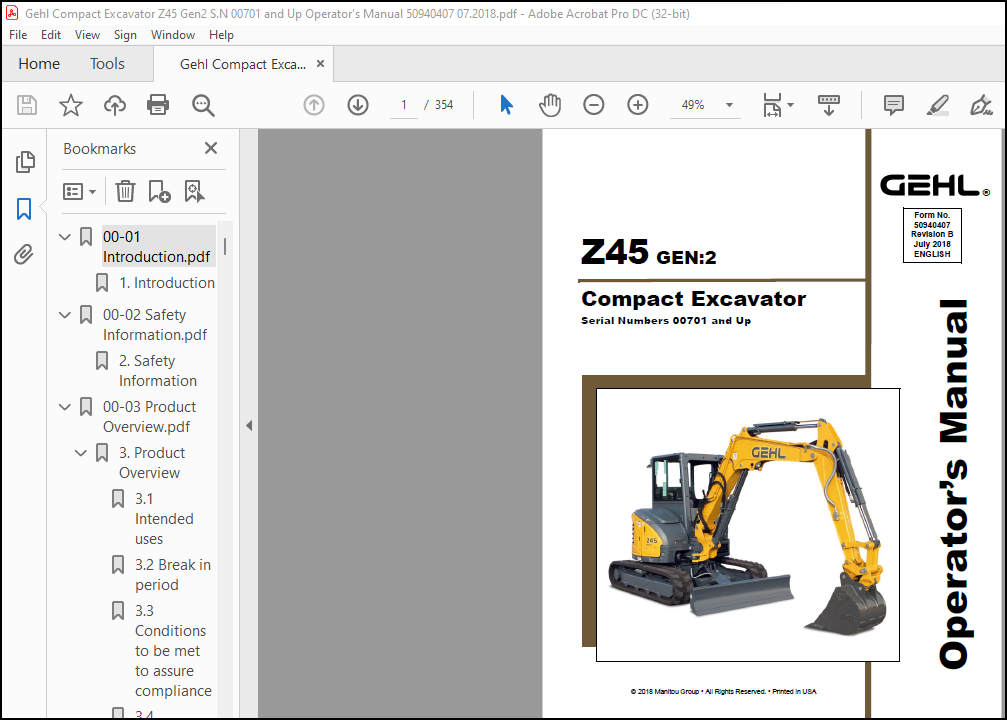Collapse 00-02 Safety Information.pdf bookmark
The image size is (1007, 720).
65,315
